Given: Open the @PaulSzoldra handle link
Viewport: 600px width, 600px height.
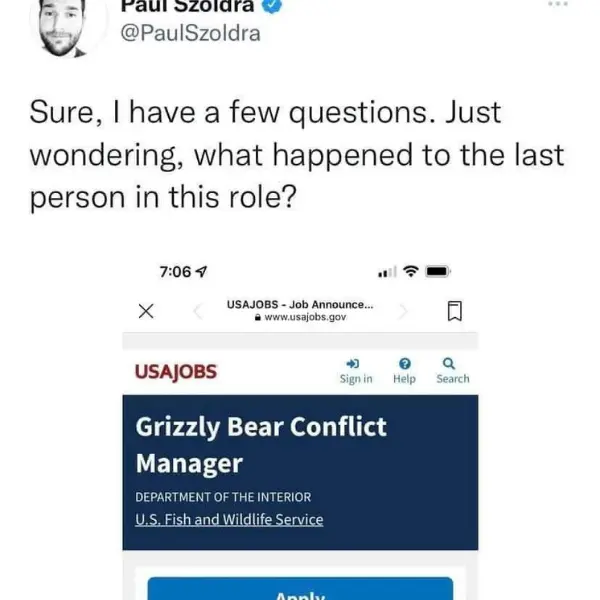Looking at the screenshot, I should pyautogui.click(x=190, y=33).
